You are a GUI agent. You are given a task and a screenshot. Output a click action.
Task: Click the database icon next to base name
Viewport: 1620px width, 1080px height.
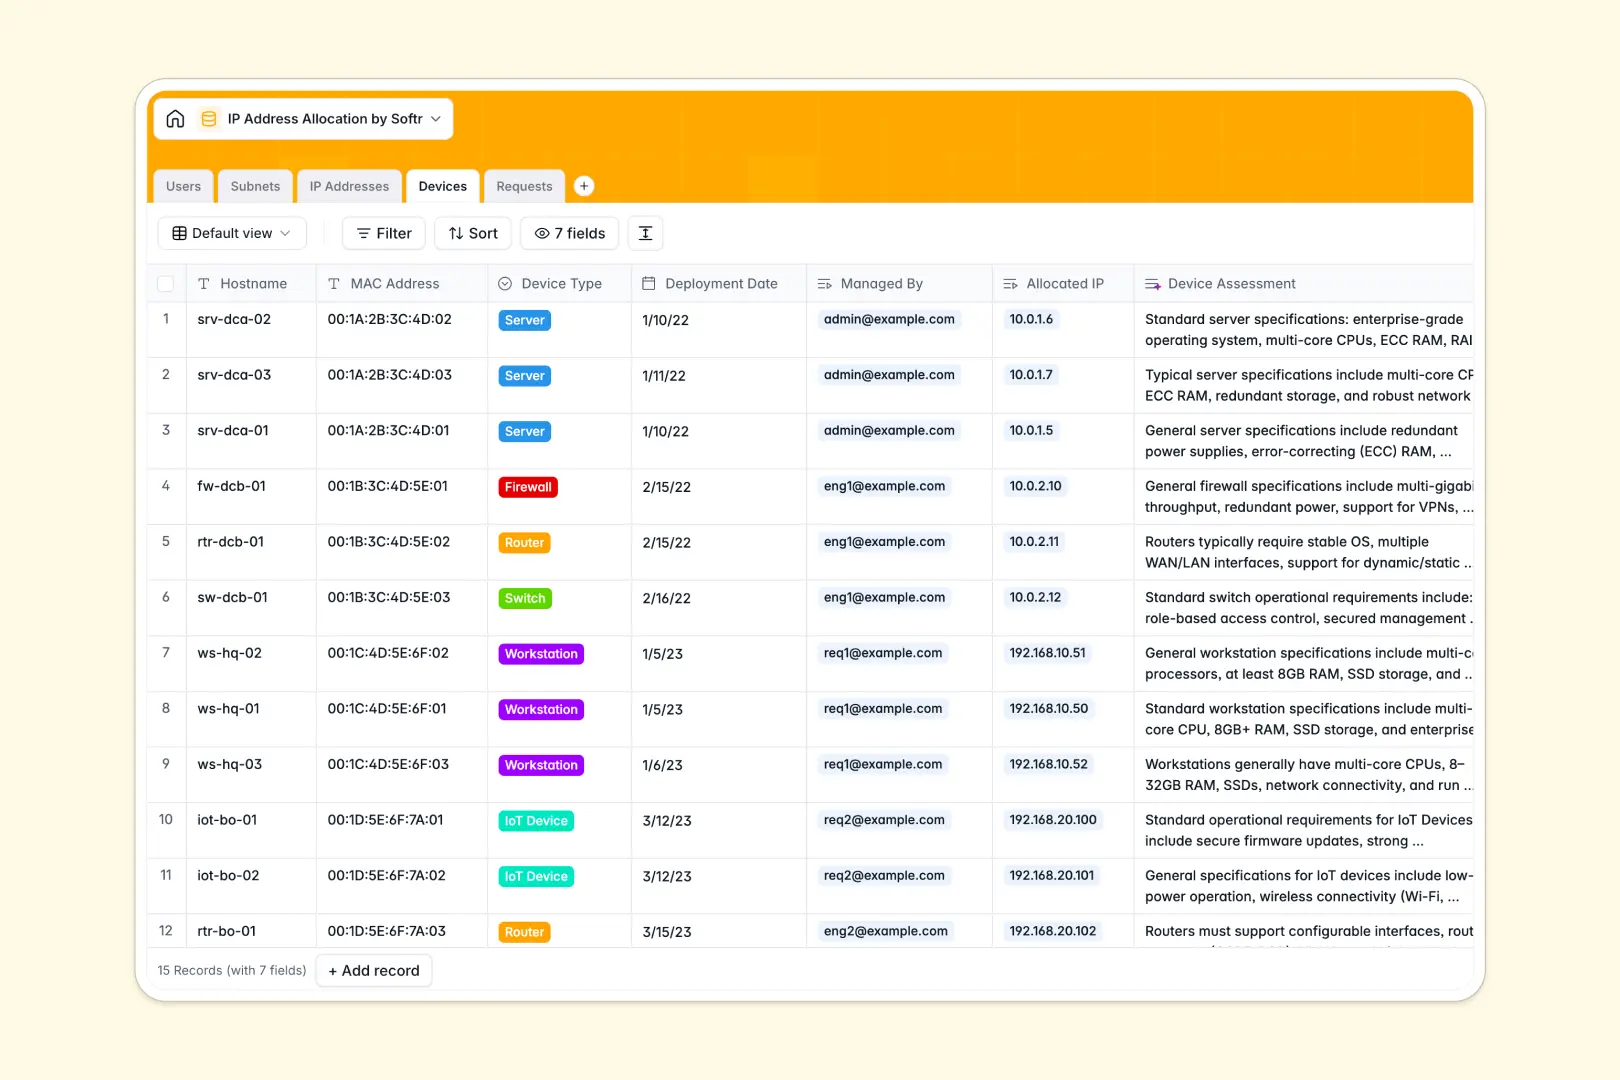(x=209, y=118)
